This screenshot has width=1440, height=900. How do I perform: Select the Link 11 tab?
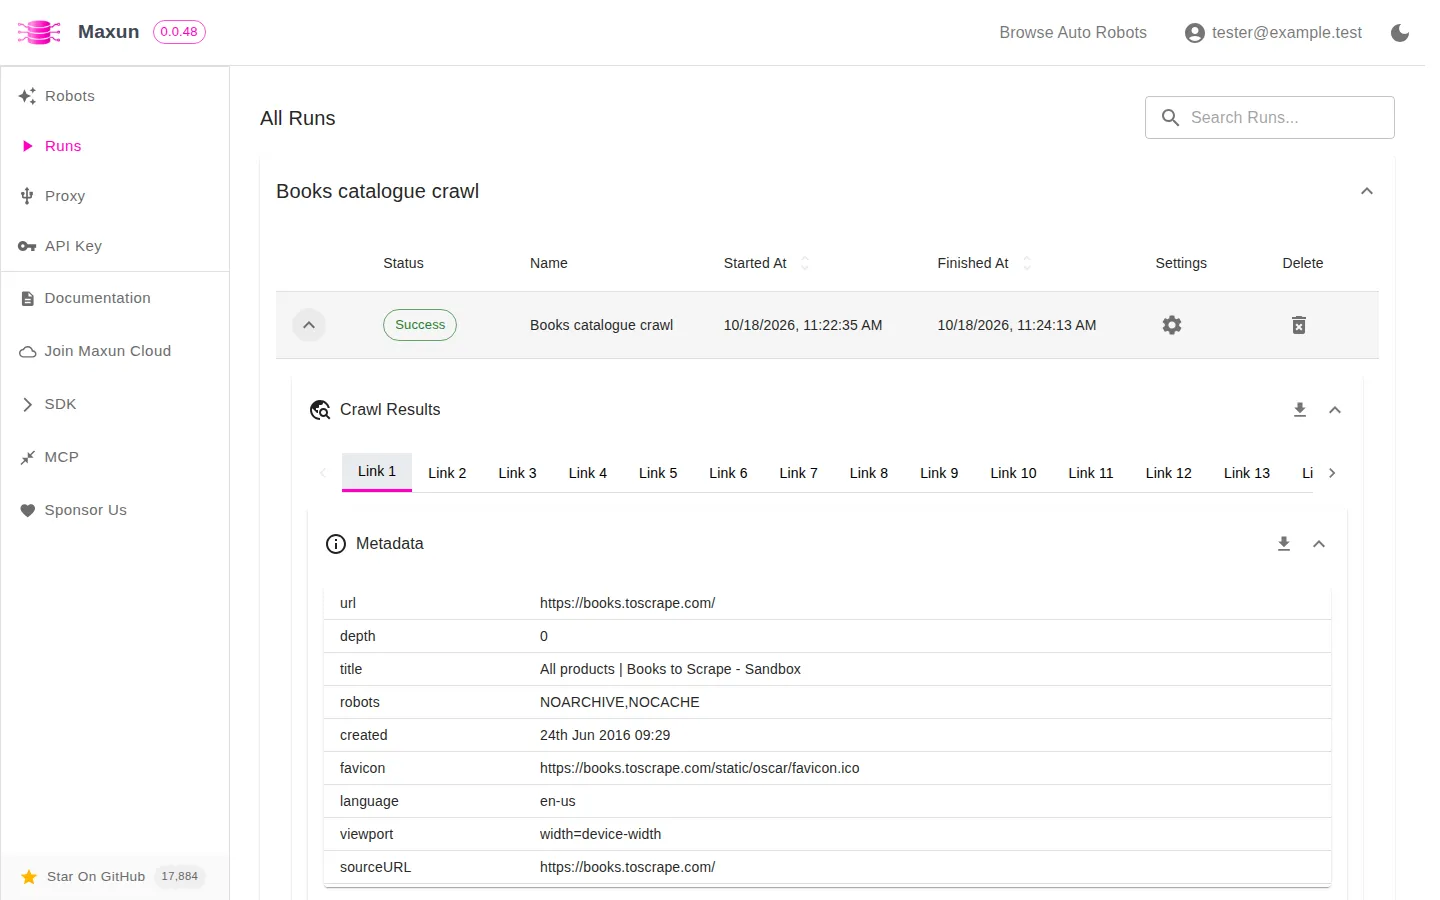[1091, 473]
